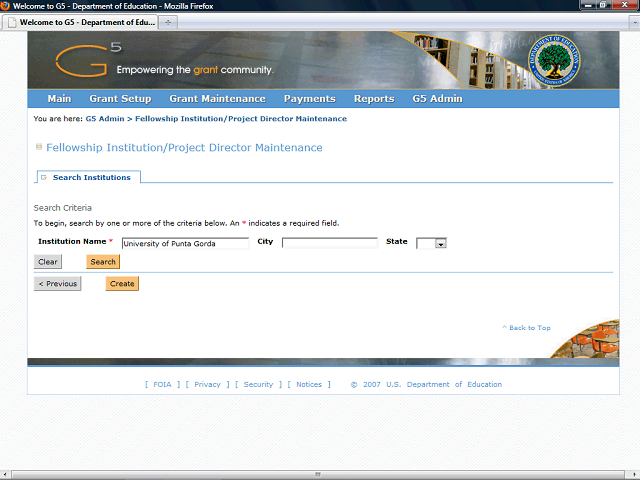Select the Search Institutions tab

coord(89,177)
